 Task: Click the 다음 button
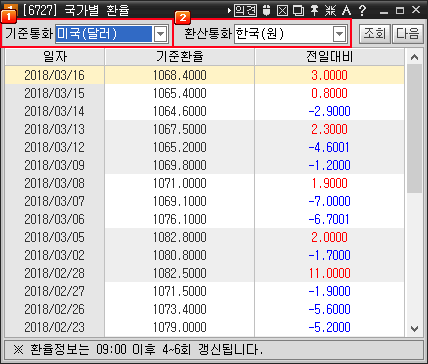pyautogui.click(x=408, y=33)
